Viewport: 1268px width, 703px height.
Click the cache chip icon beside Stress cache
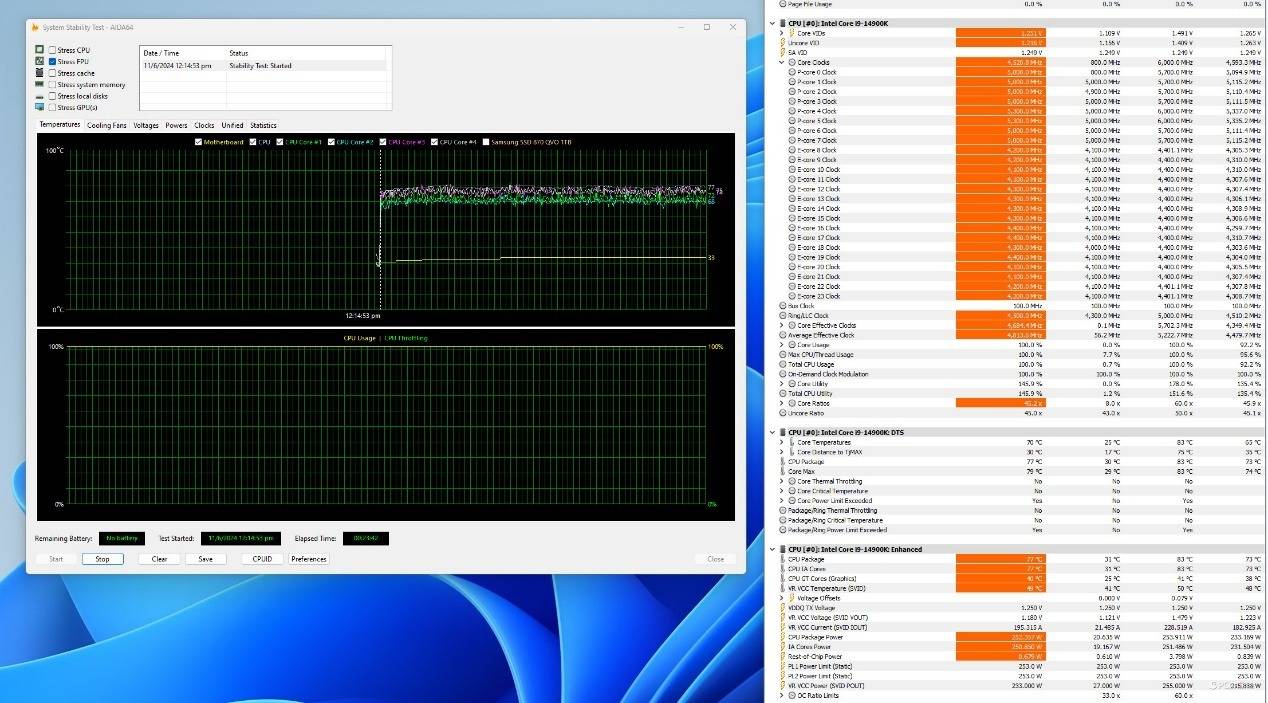pos(40,73)
